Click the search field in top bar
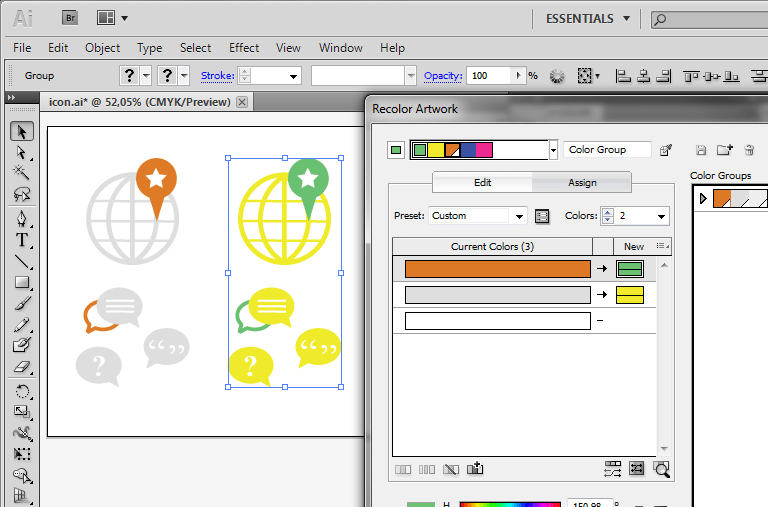The width and height of the screenshot is (768, 507). coord(710,20)
